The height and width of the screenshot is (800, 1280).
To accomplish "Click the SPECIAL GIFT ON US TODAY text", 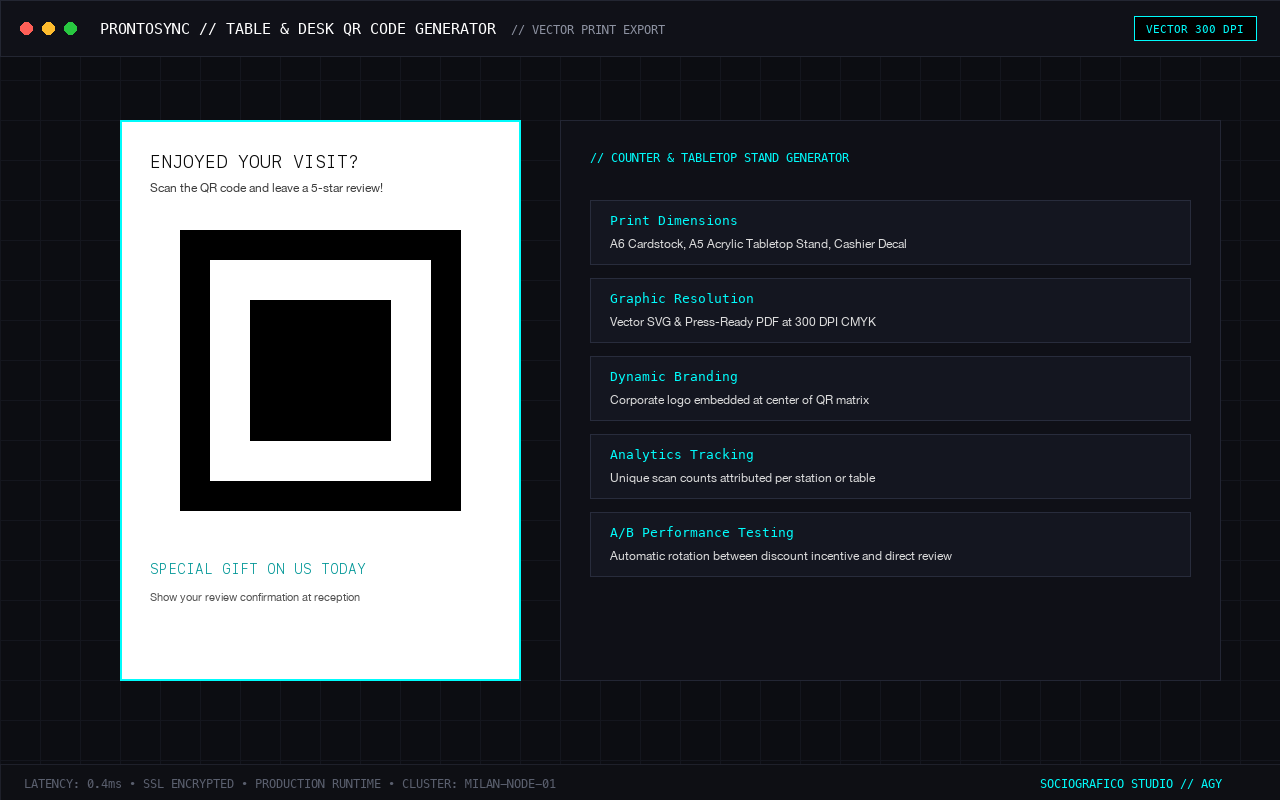I will [x=258, y=569].
